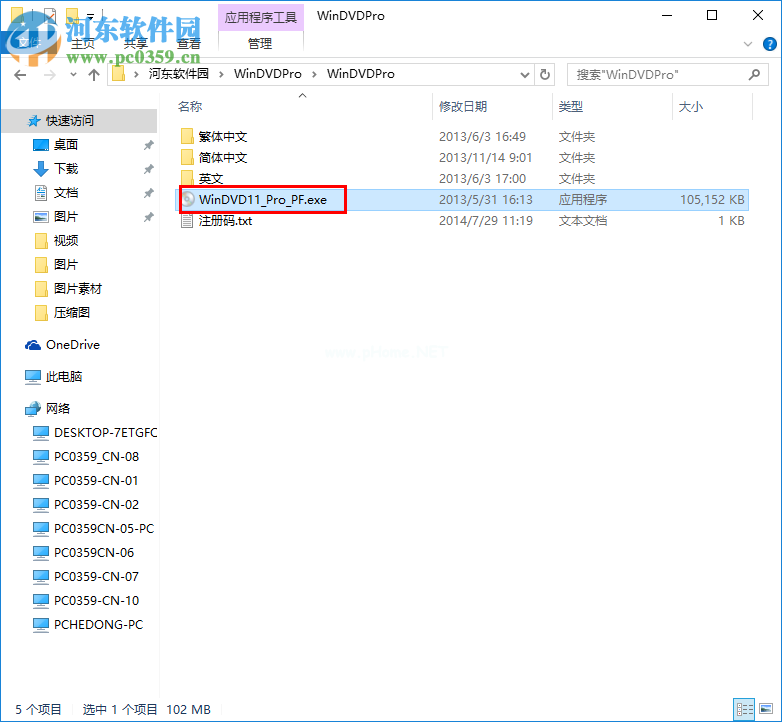Open the 查看 ribbon tab
The height and width of the screenshot is (722, 782).
(189, 44)
